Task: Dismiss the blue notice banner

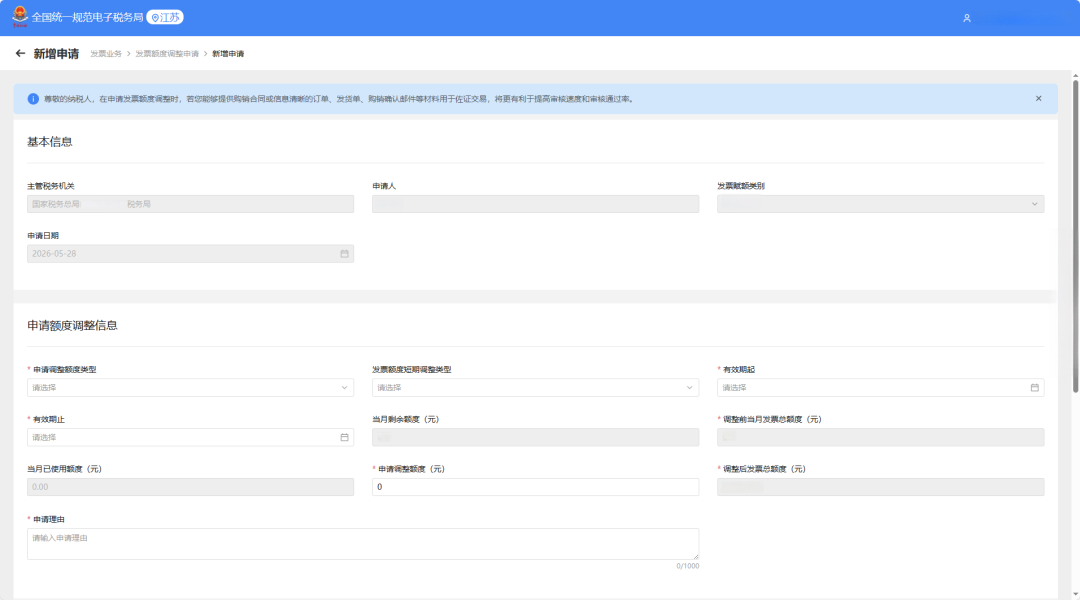Action: pos(1038,99)
